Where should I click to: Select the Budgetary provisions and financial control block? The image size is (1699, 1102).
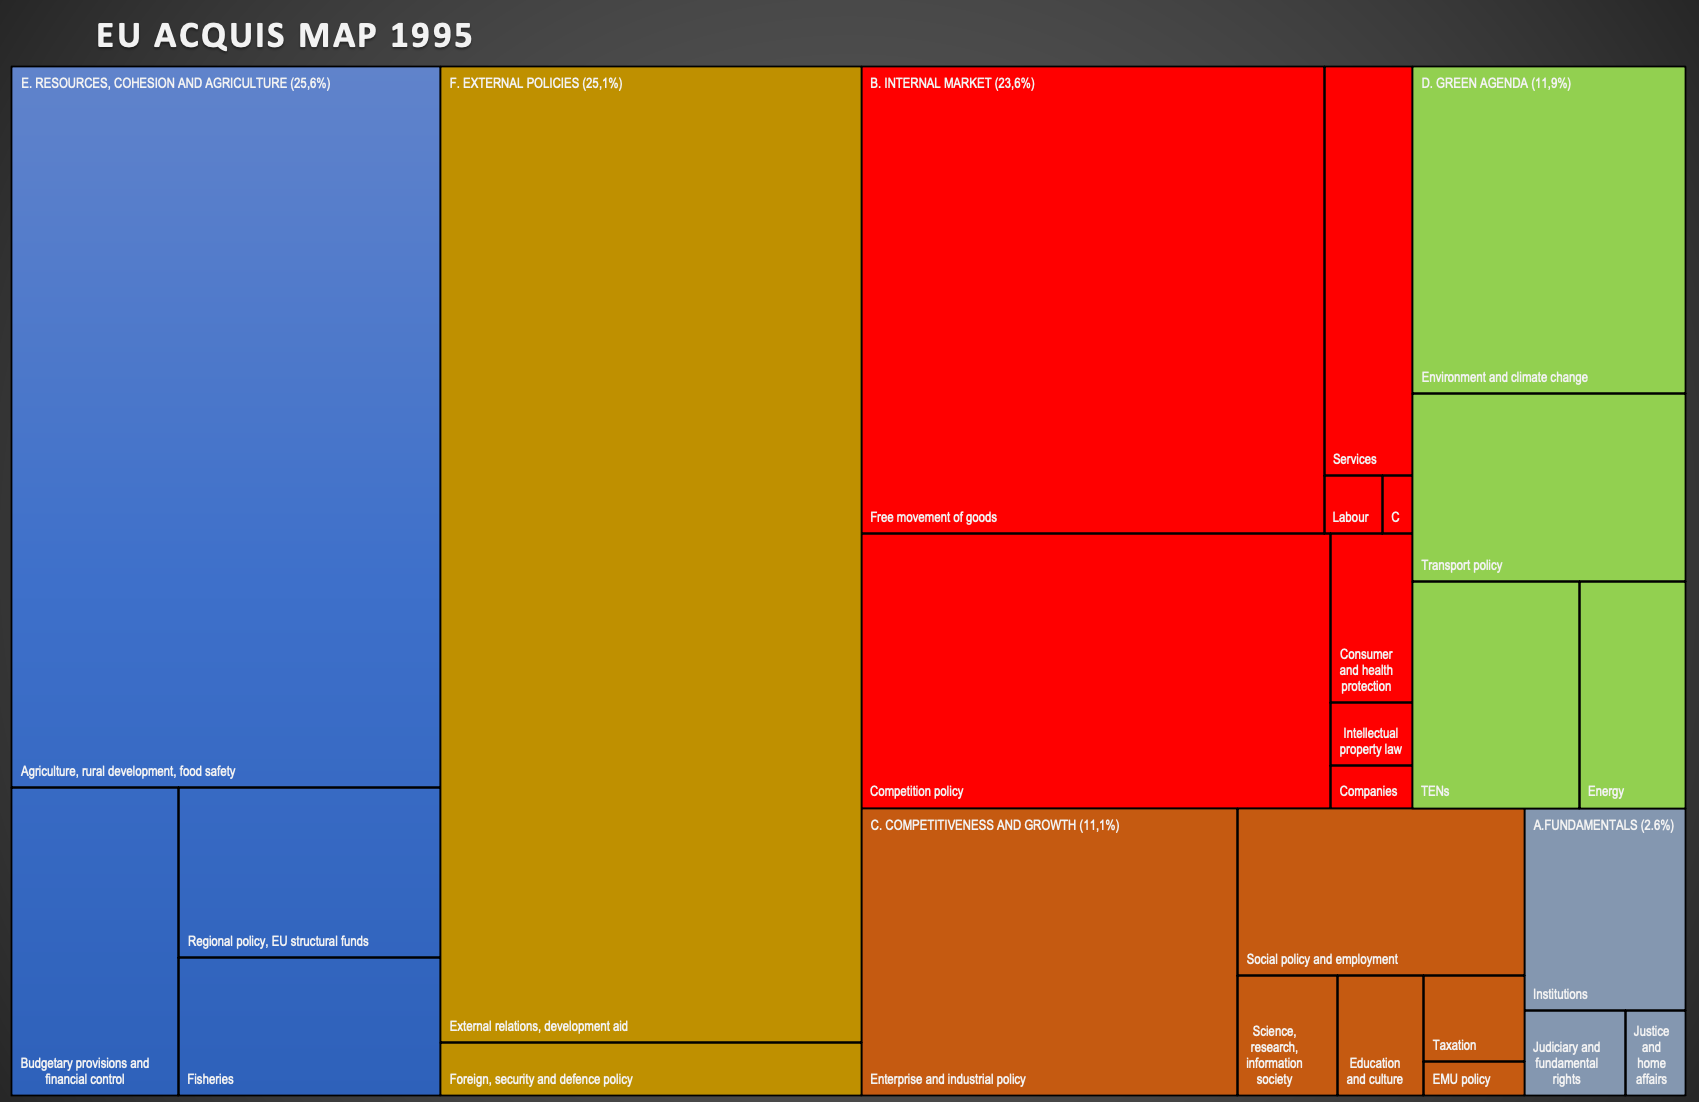pyautogui.click(x=95, y=941)
